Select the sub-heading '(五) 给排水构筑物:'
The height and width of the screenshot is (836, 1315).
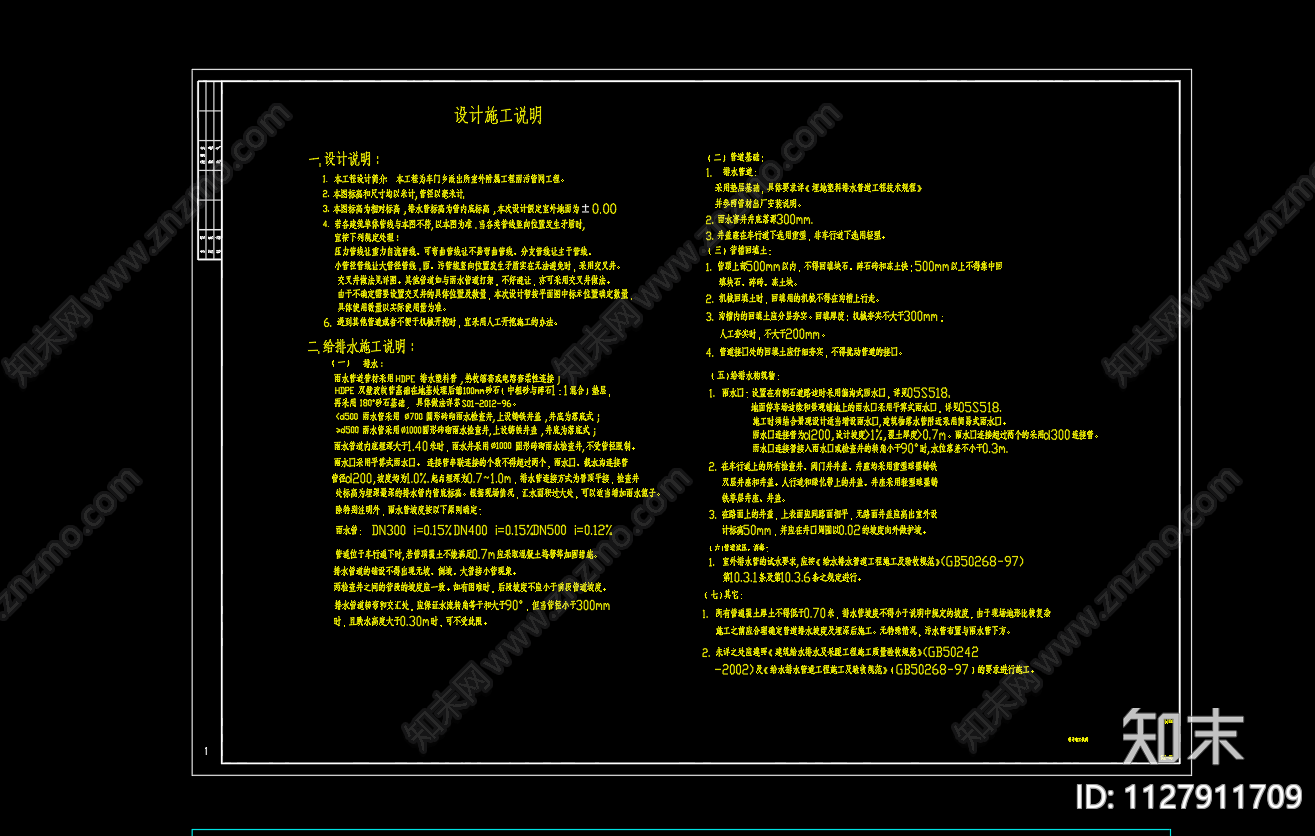click(747, 375)
